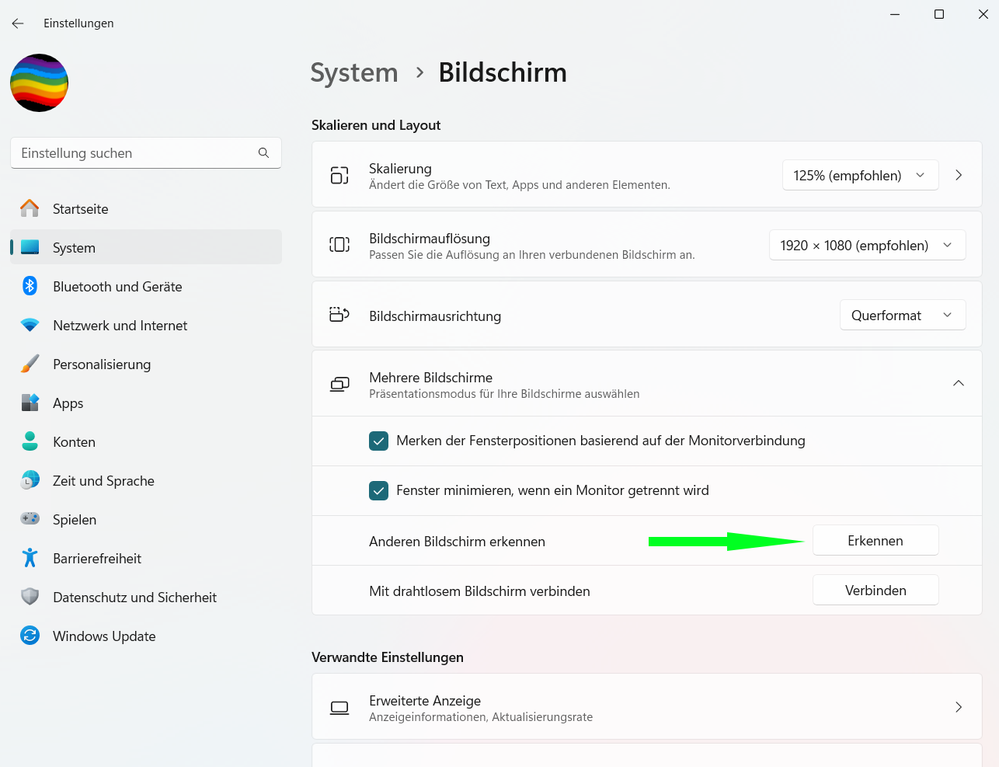The width and height of the screenshot is (999, 767).
Task: Click the Erkennen button
Action: coord(875,541)
